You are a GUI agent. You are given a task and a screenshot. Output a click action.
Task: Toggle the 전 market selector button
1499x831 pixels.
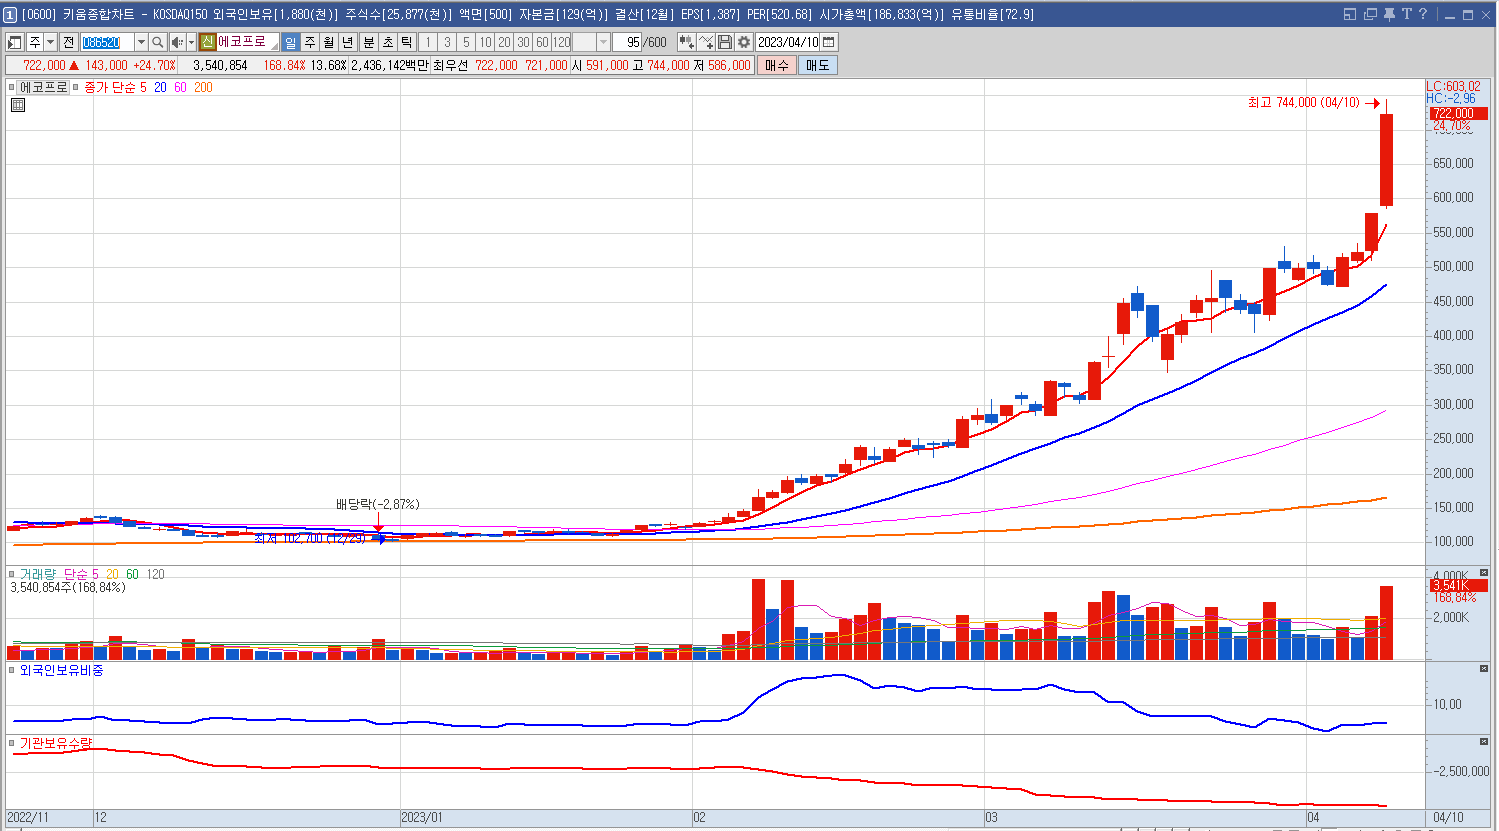point(68,42)
